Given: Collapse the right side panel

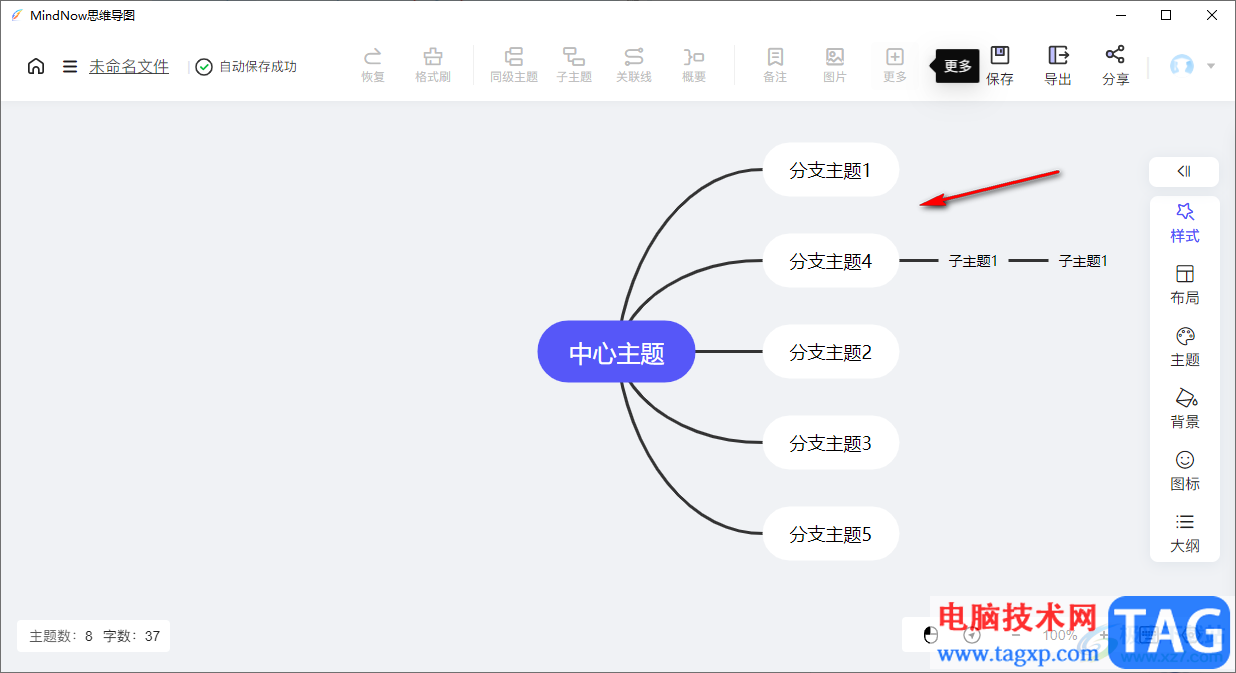Looking at the screenshot, I should [x=1184, y=171].
